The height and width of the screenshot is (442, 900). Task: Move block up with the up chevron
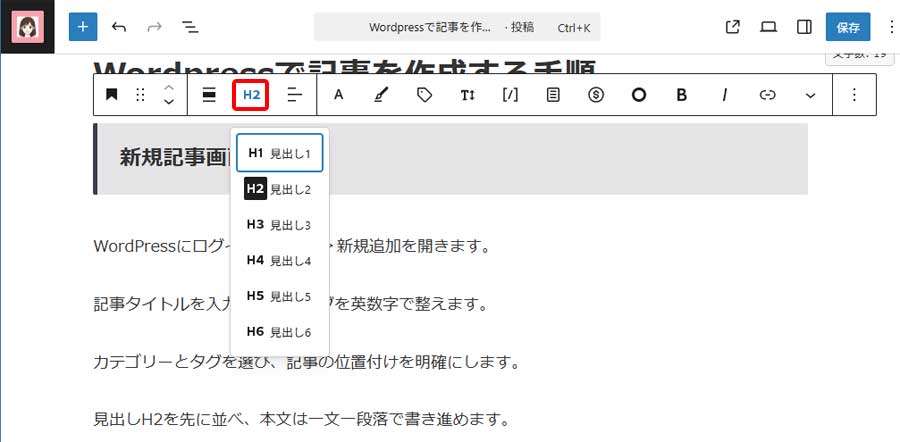pos(169,87)
